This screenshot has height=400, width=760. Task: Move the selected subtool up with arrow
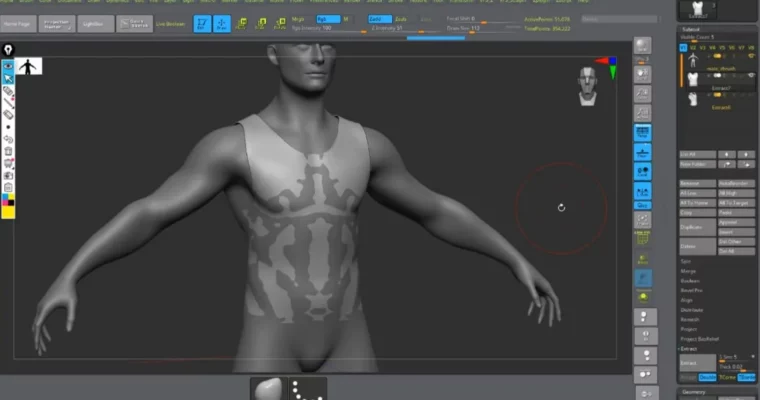(726, 155)
